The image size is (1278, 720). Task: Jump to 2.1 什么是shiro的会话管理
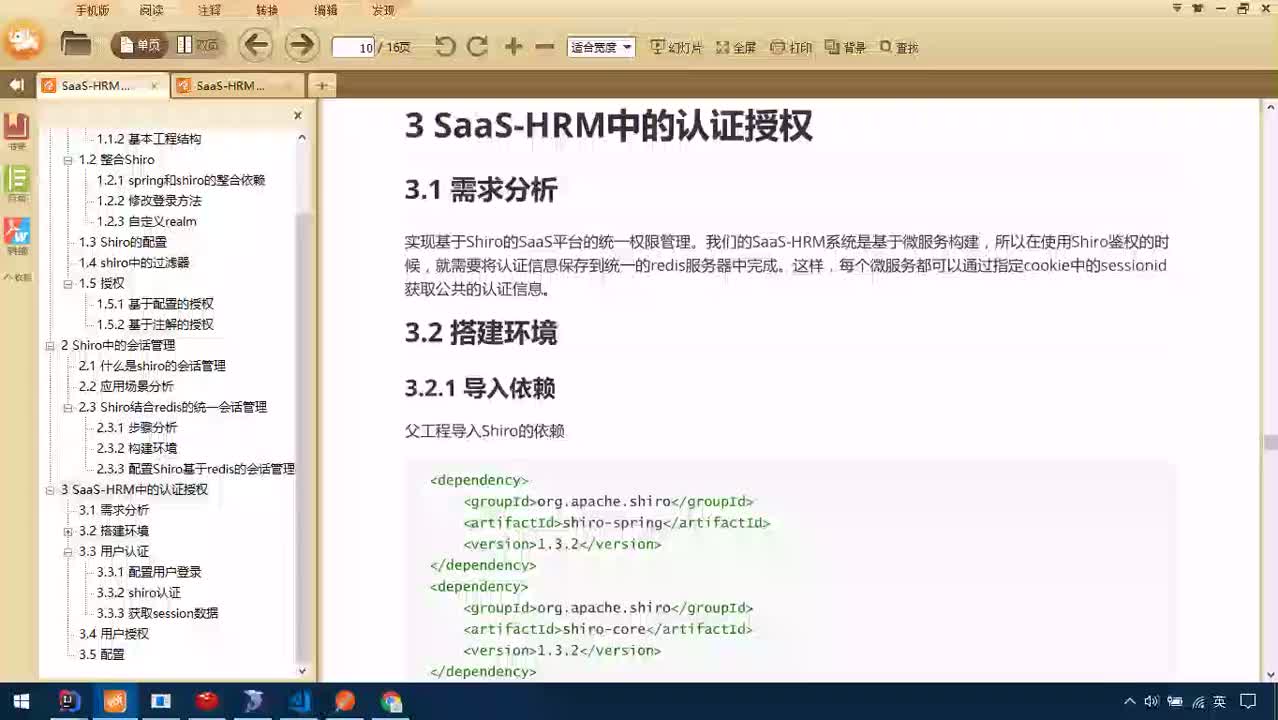tap(152, 366)
